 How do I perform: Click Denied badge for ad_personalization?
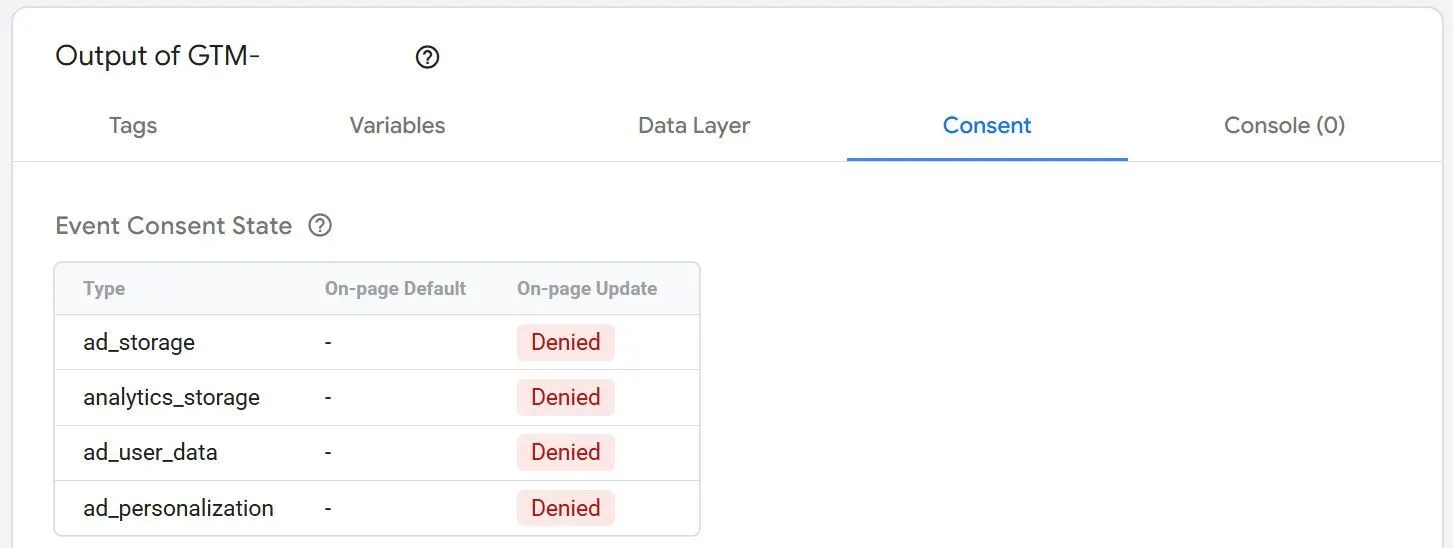(x=565, y=508)
